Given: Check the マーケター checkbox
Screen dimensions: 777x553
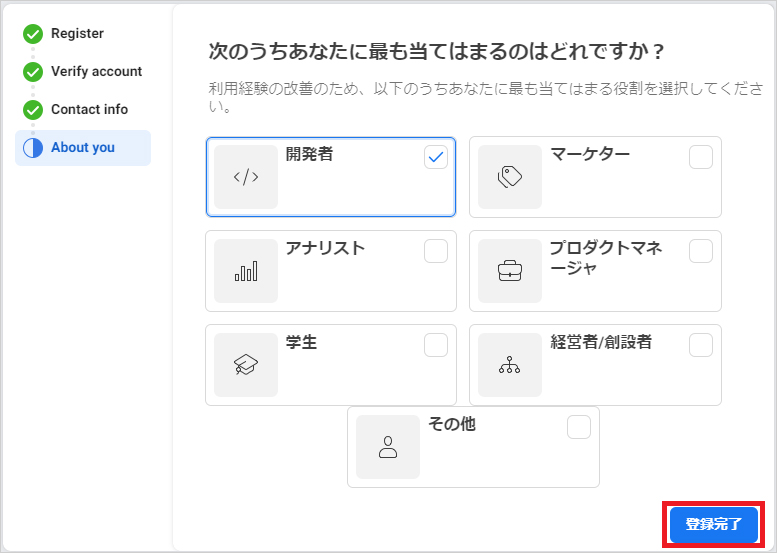Looking at the screenshot, I should pos(701,157).
